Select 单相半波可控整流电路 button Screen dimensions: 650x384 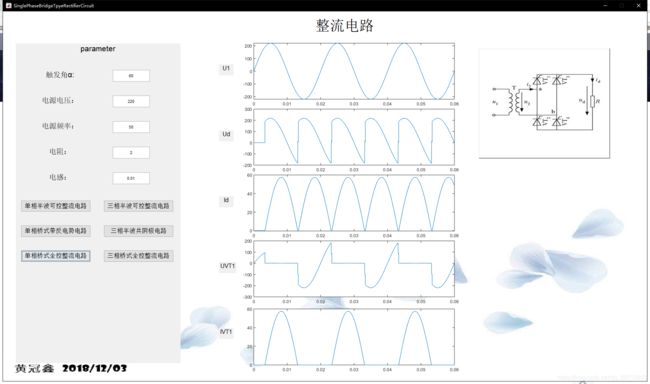(x=56, y=206)
